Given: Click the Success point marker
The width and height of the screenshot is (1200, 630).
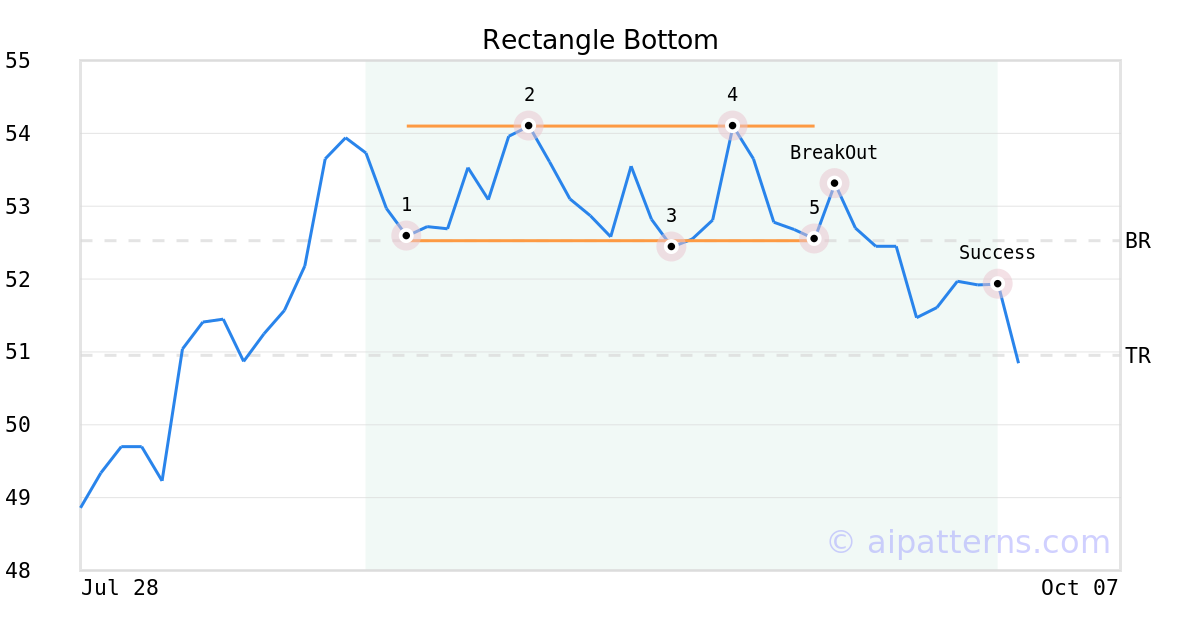Looking at the screenshot, I should (x=997, y=283).
